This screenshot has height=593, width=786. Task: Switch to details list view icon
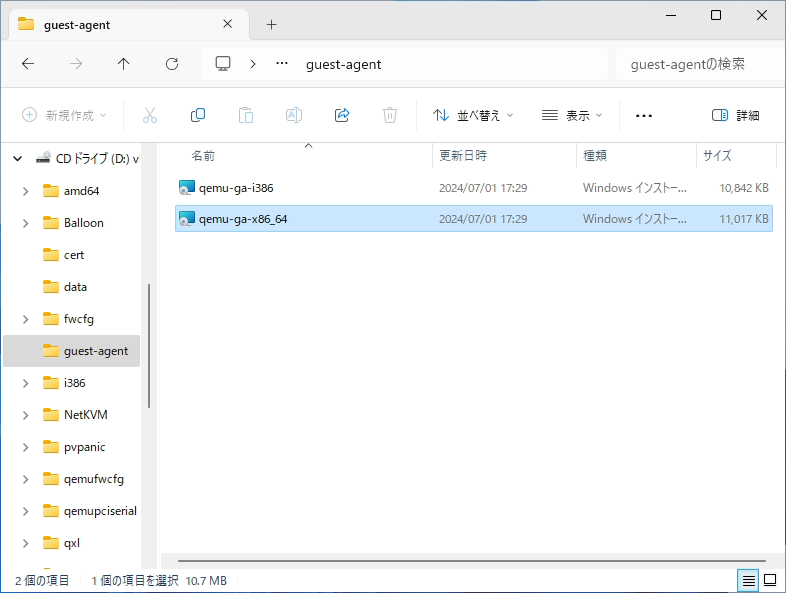pos(748,580)
